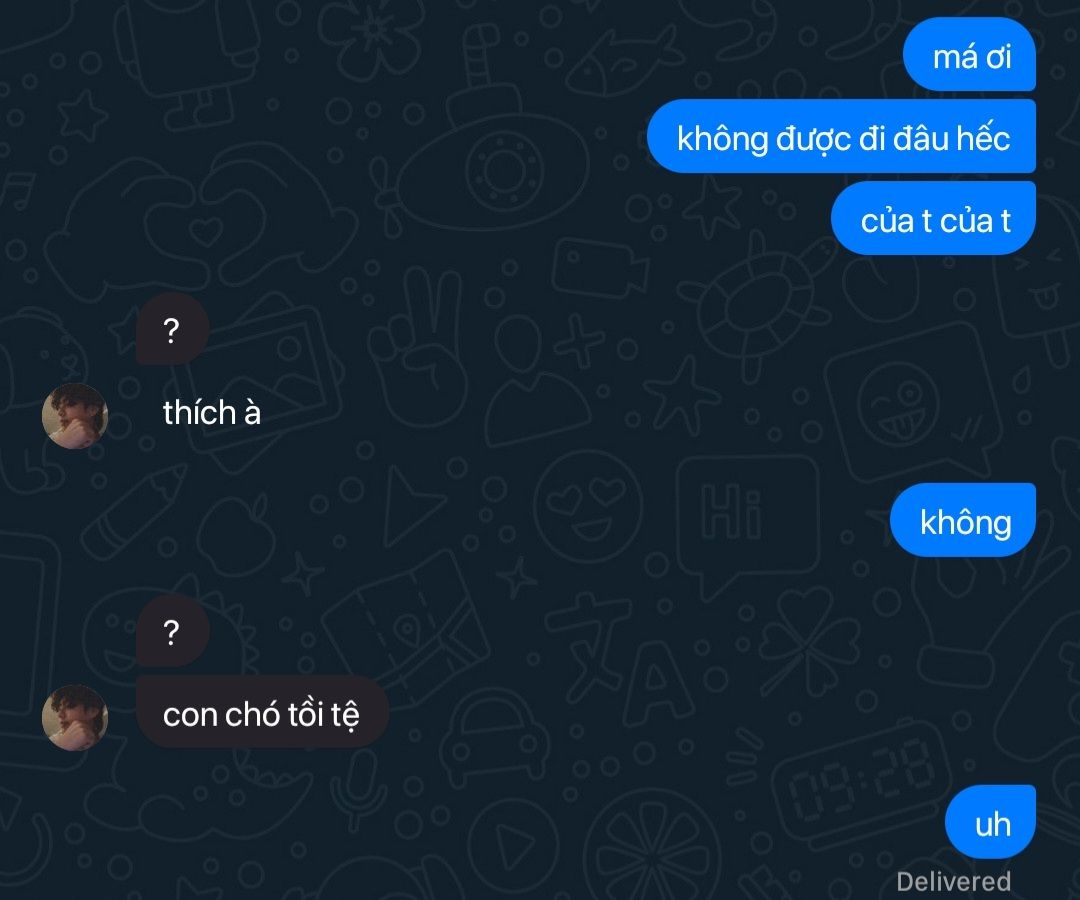
Task: Select the 'má ơi' message bubble
Action: 969,55
